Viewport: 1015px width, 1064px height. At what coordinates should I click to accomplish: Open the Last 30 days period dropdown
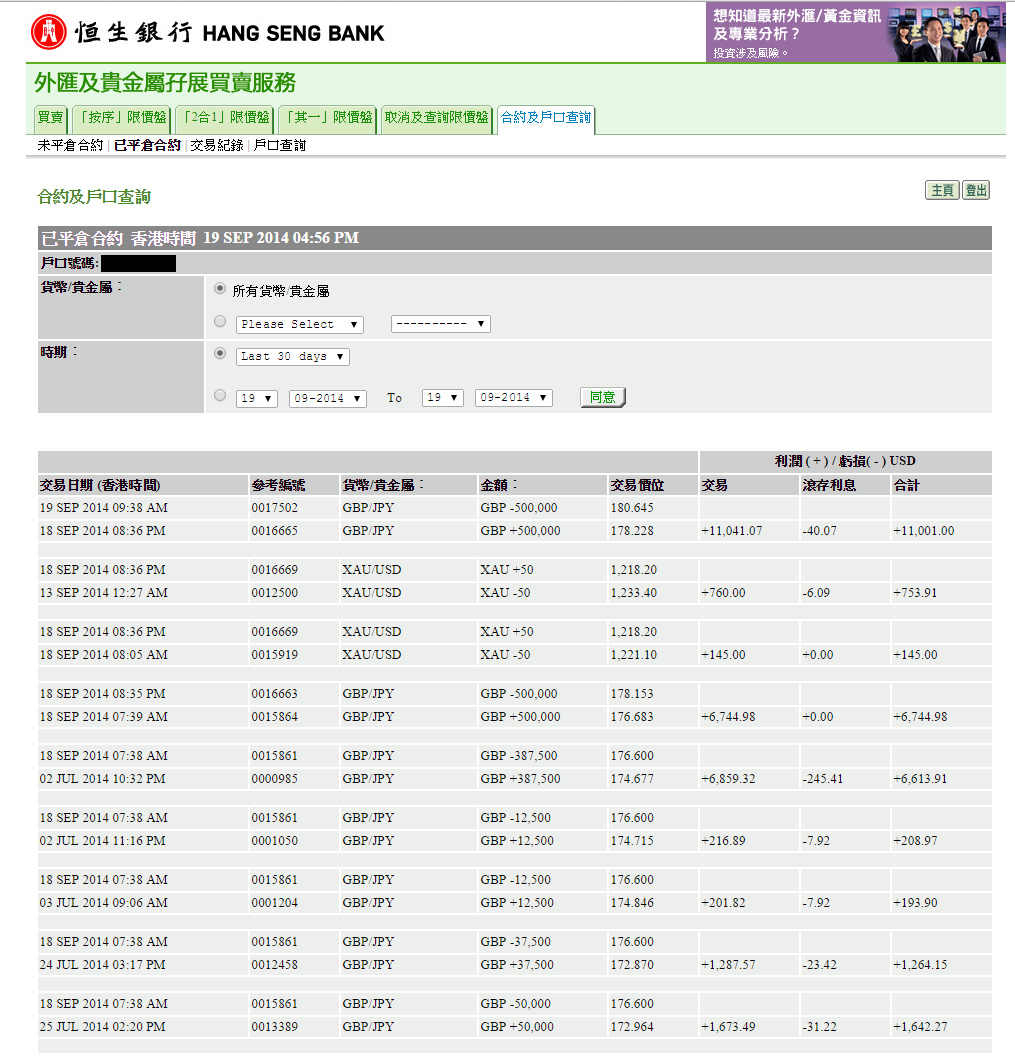click(293, 357)
